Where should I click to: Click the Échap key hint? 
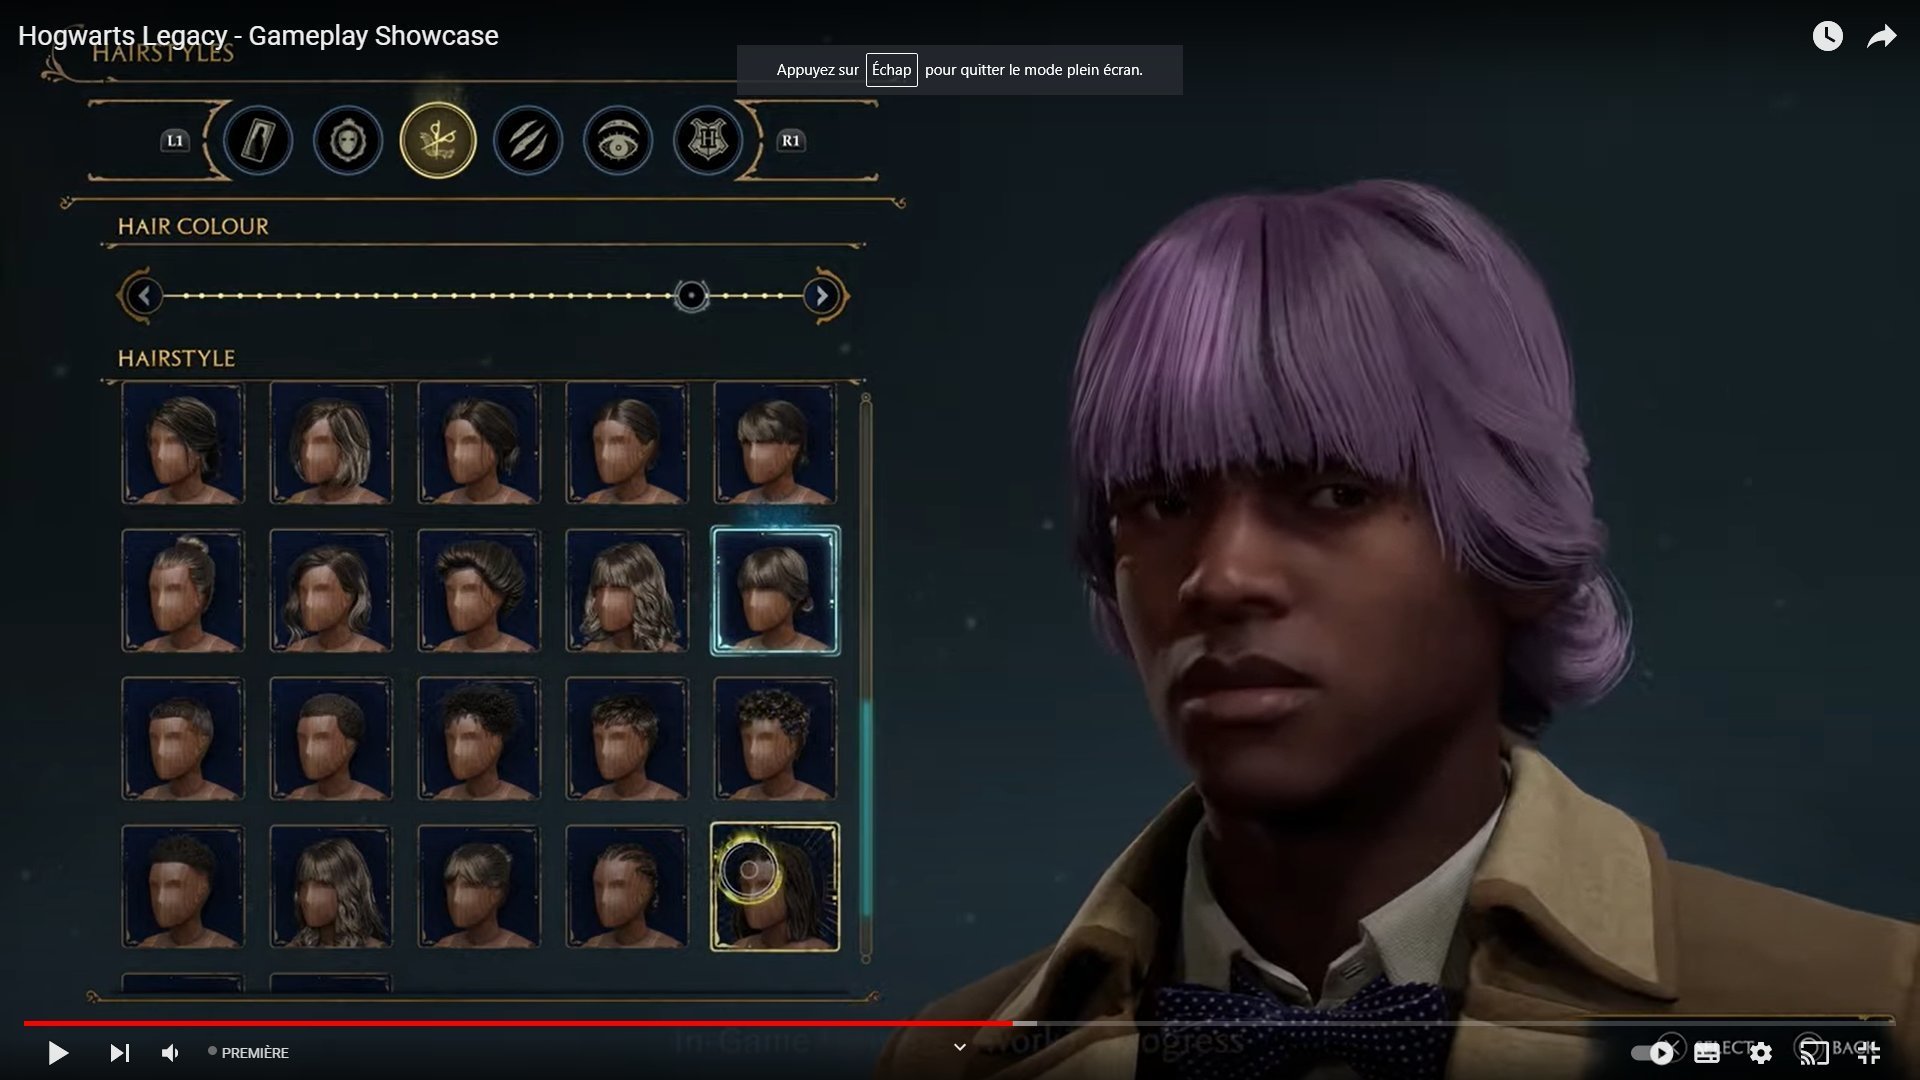(891, 70)
